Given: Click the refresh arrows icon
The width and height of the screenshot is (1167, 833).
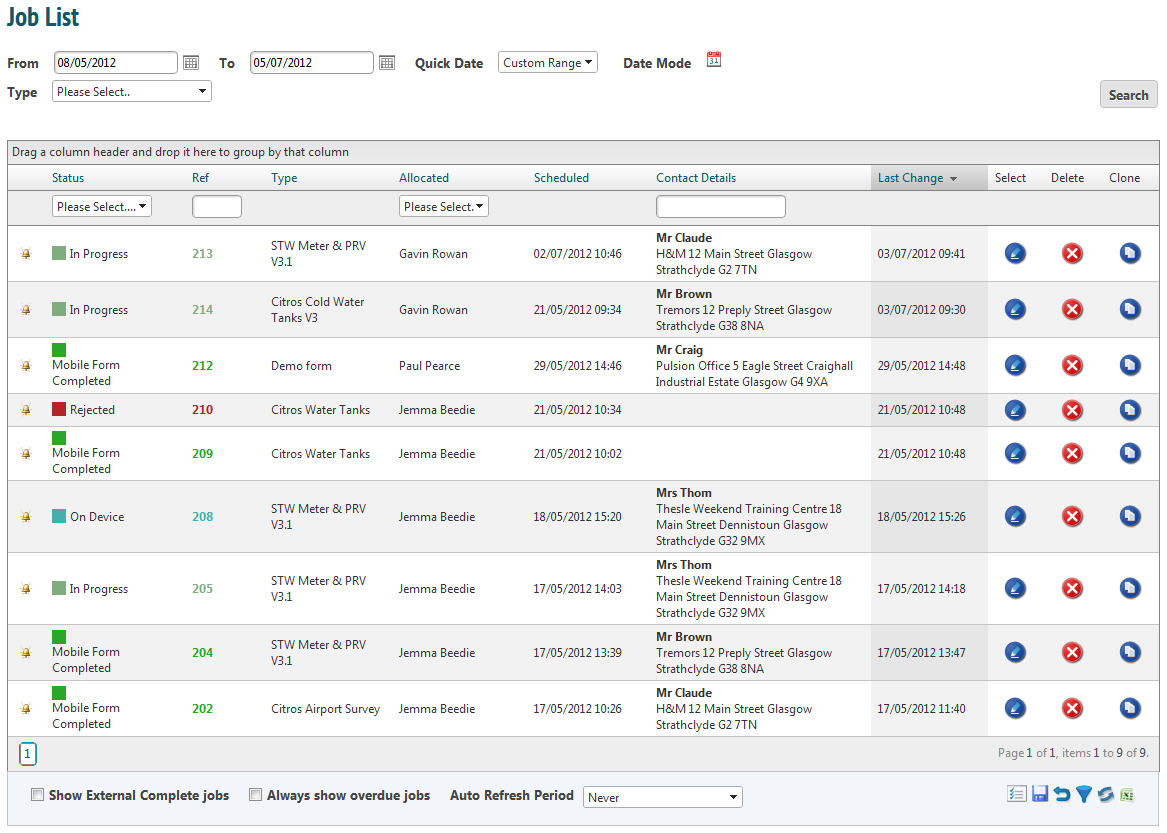Looking at the screenshot, I should 1105,794.
